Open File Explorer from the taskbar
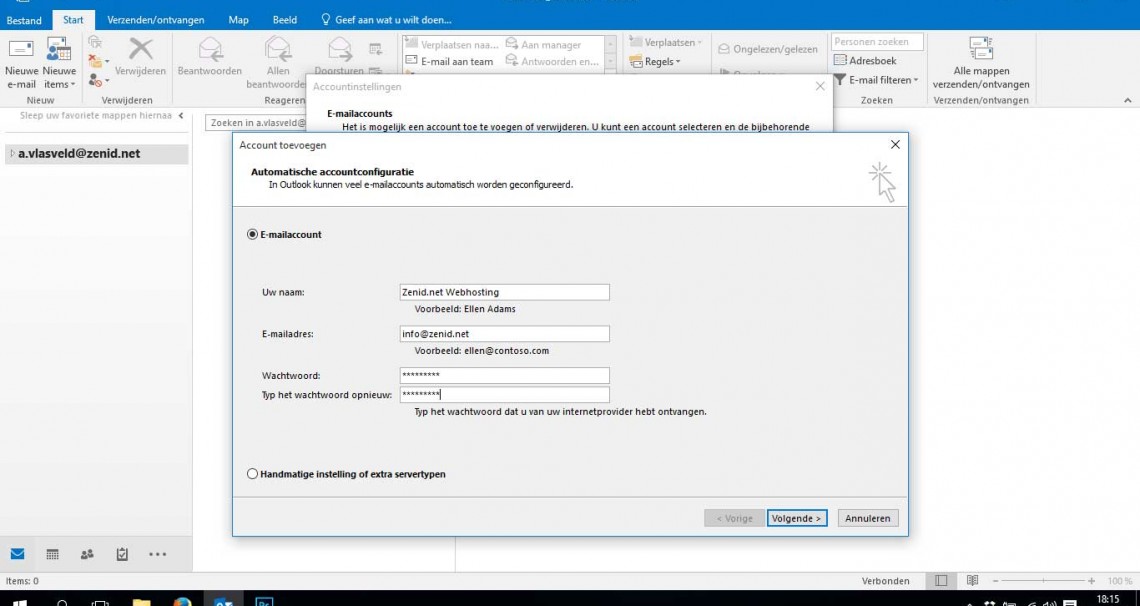The image size is (1140, 606). (141, 602)
